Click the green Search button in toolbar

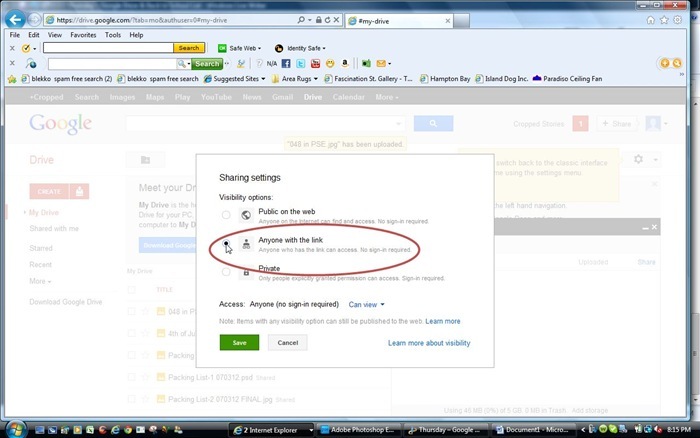click(207, 64)
